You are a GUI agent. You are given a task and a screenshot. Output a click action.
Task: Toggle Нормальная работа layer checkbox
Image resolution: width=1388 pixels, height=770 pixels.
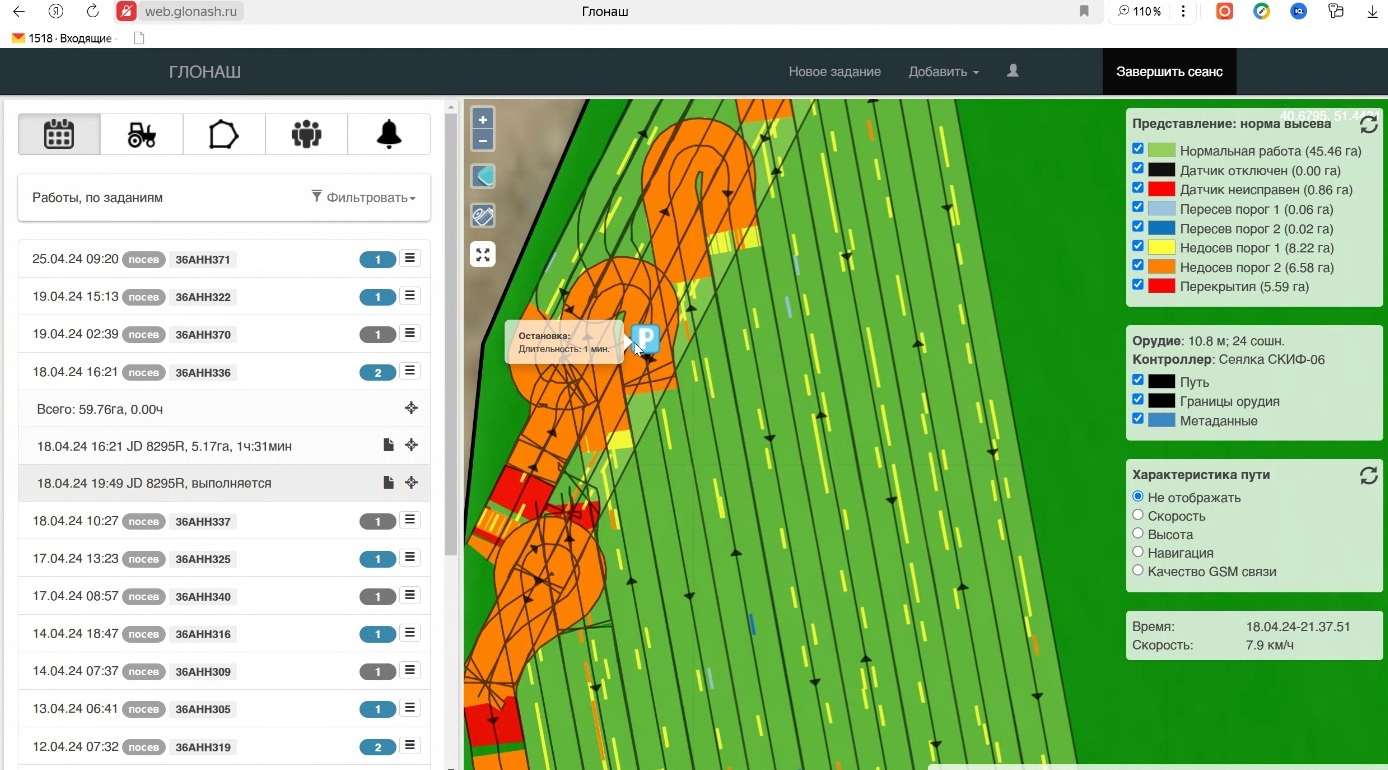1138,149
